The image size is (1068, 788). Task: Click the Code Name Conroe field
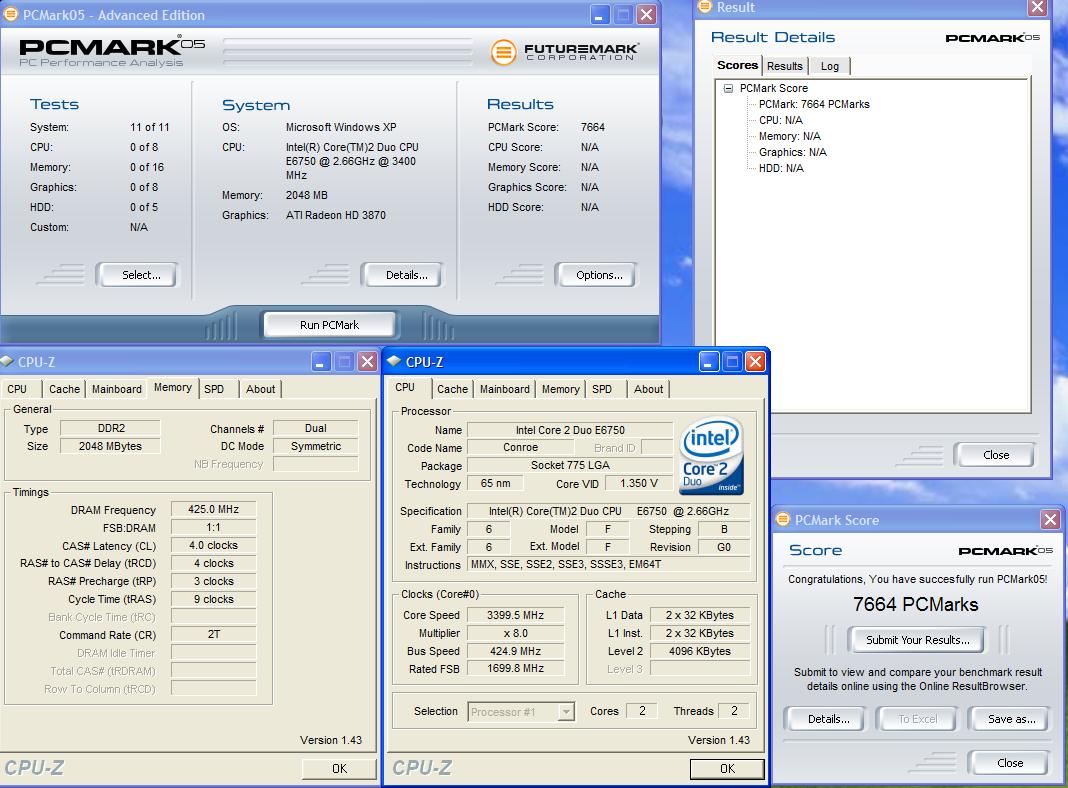click(520, 447)
